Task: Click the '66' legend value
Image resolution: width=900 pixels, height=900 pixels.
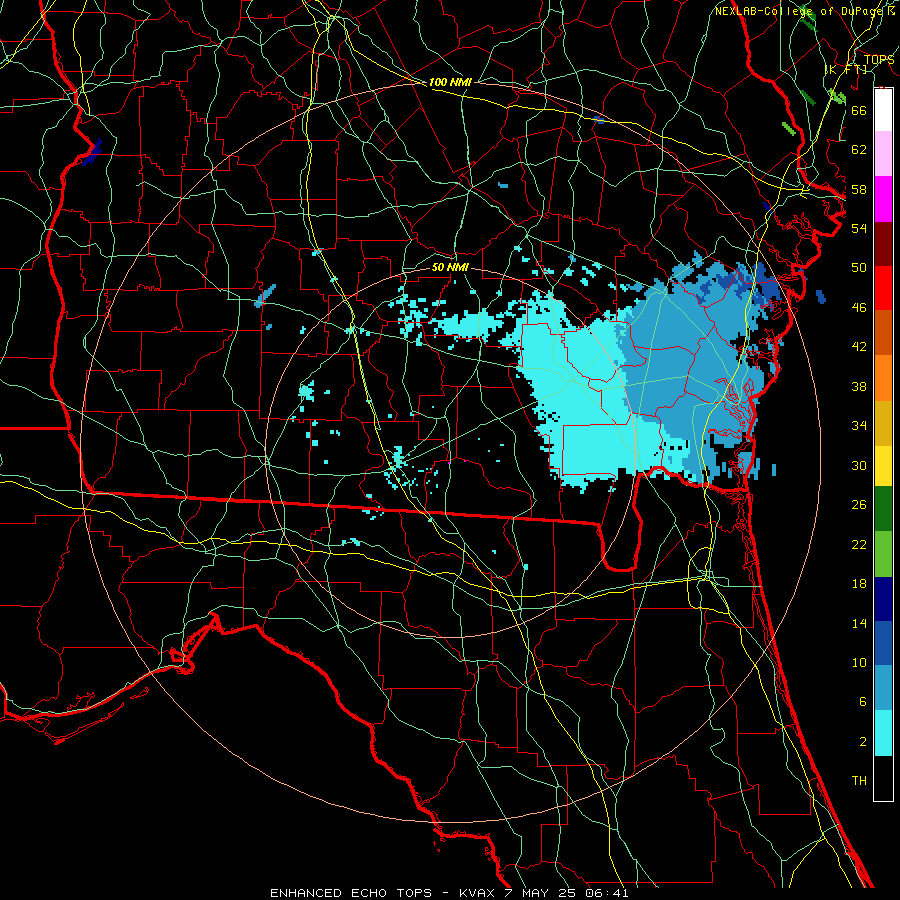Action: point(859,110)
